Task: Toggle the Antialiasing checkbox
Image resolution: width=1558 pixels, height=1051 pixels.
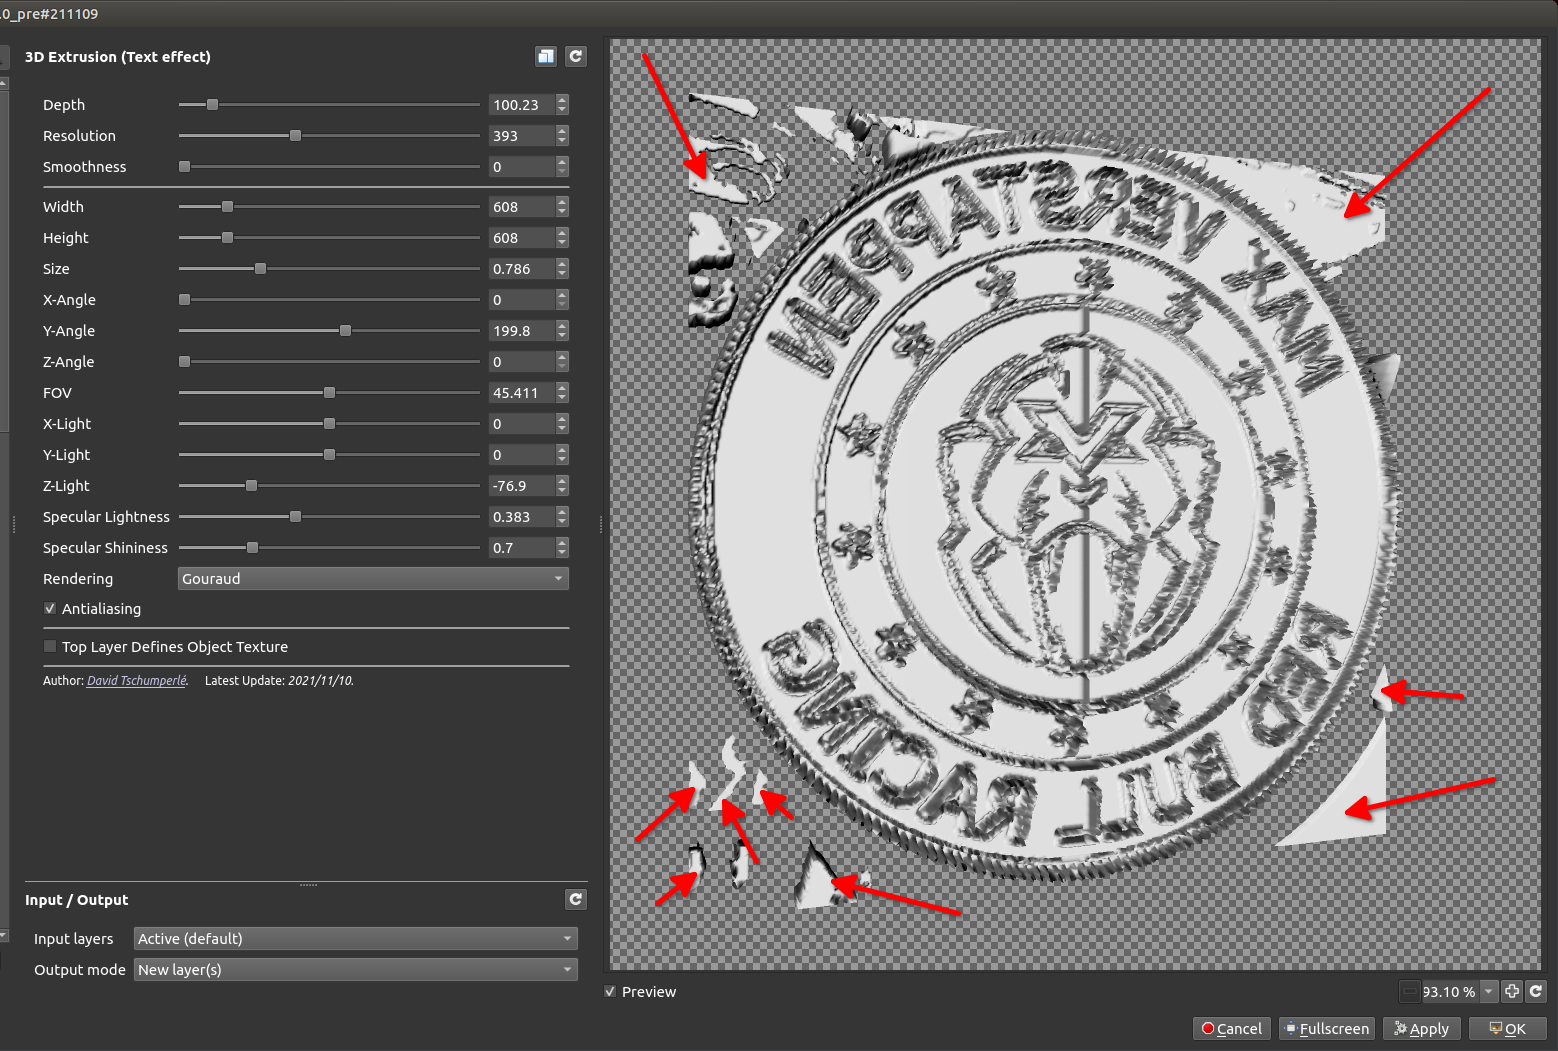Action: (50, 609)
